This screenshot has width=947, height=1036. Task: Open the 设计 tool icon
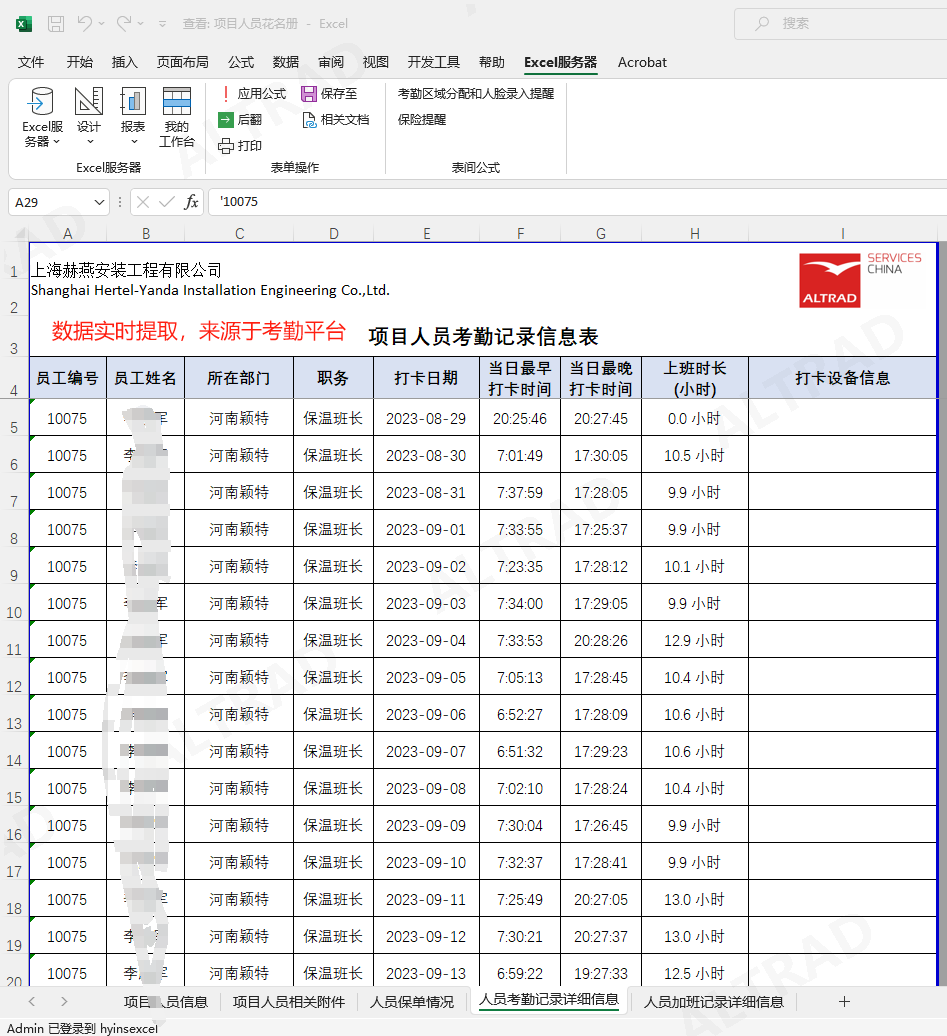pos(89,102)
